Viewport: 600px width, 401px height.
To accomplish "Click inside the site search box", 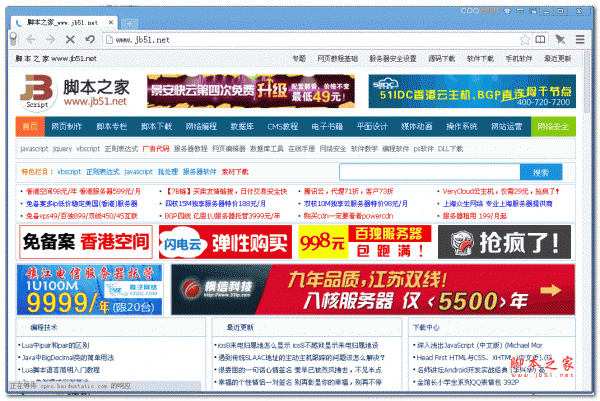I will [429, 172].
